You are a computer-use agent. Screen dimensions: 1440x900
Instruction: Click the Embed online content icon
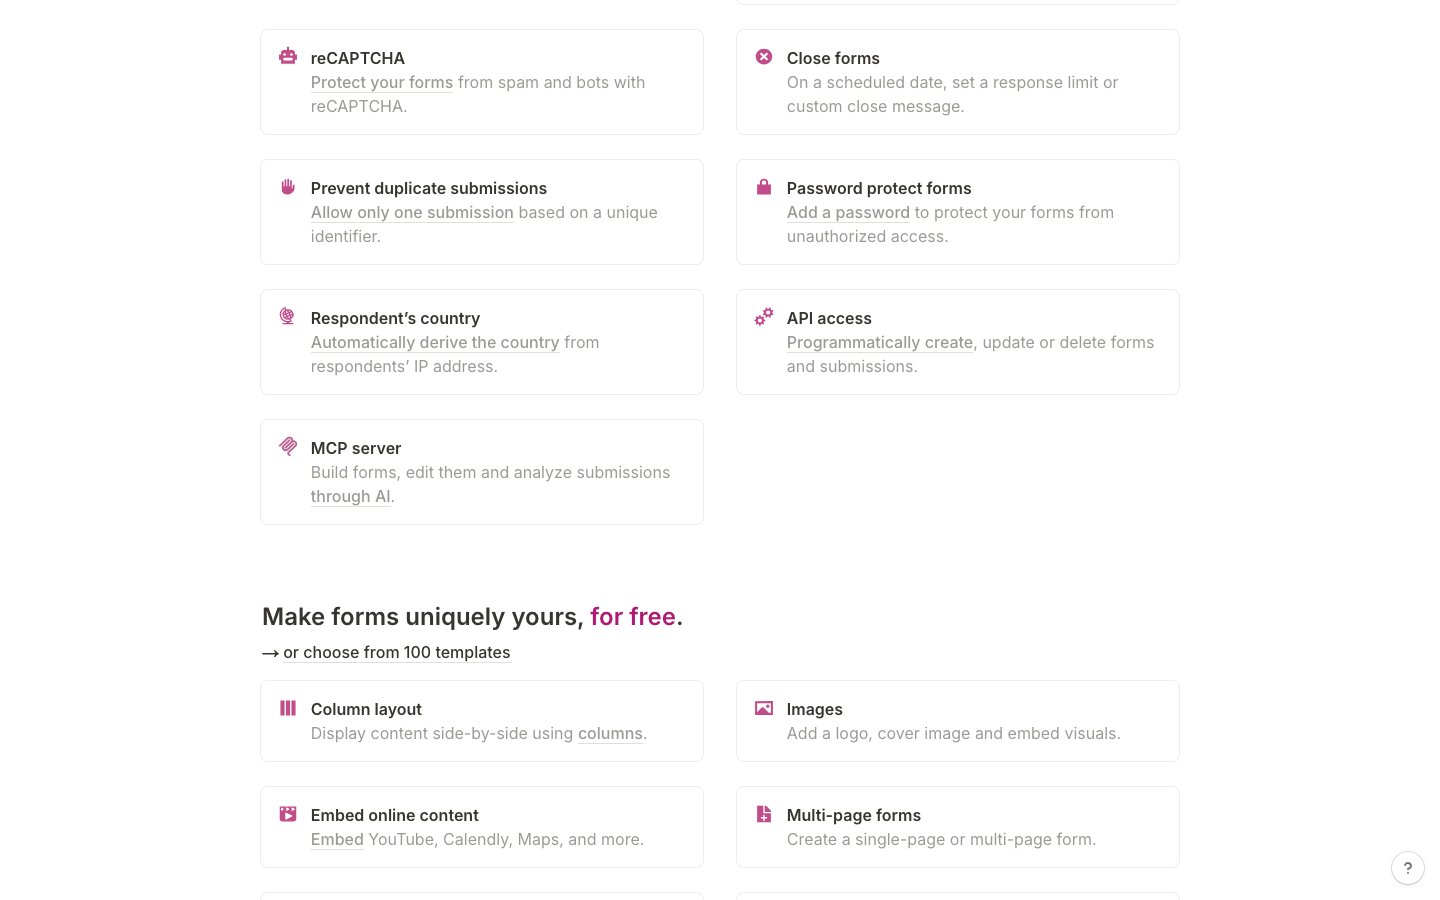pyautogui.click(x=288, y=814)
